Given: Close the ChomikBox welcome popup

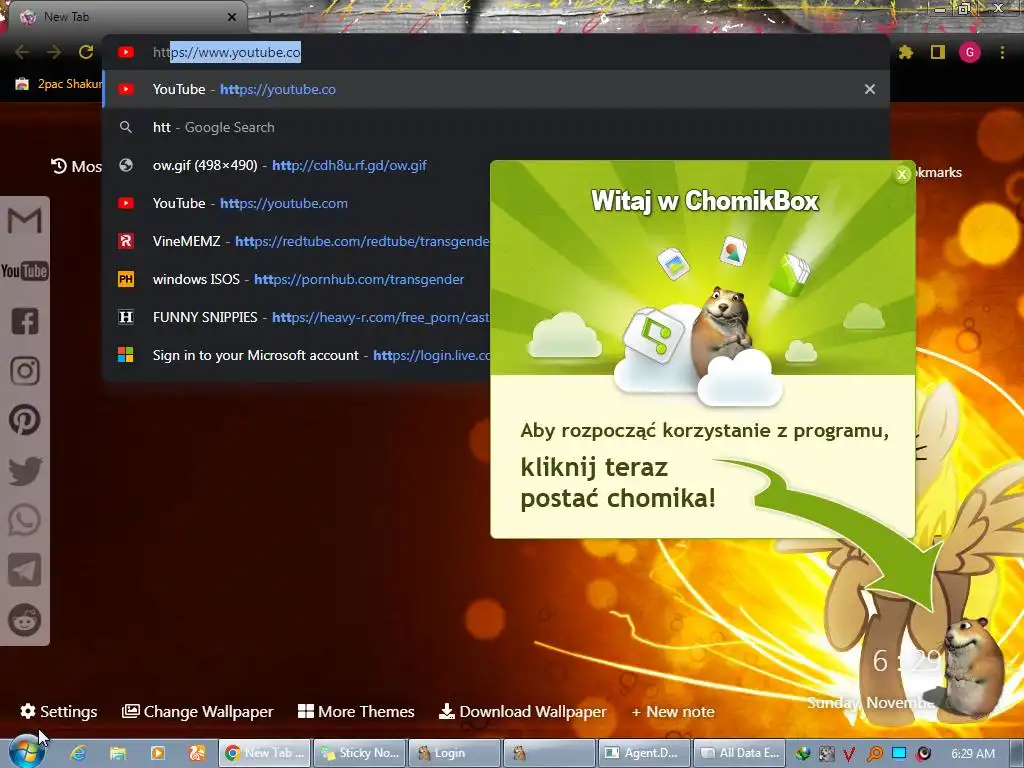Looking at the screenshot, I should pyautogui.click(x=902, y=174).
